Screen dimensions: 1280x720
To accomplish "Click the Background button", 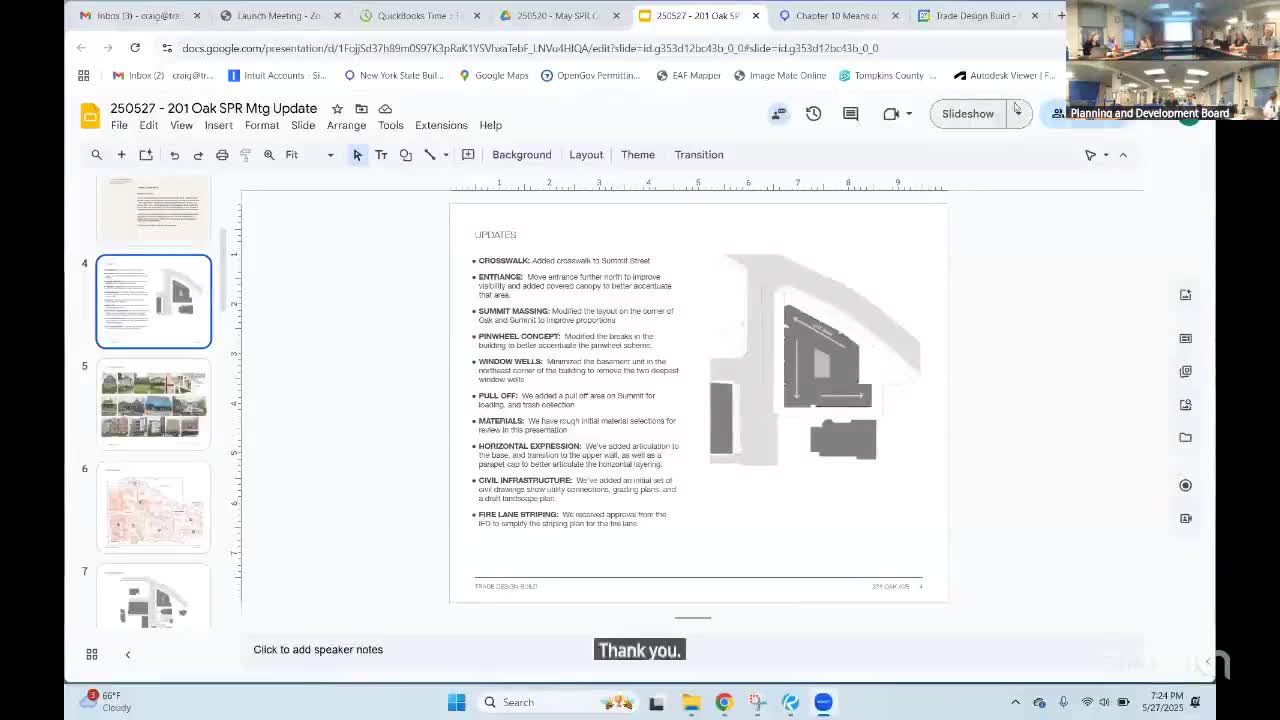I will (521, 155).
